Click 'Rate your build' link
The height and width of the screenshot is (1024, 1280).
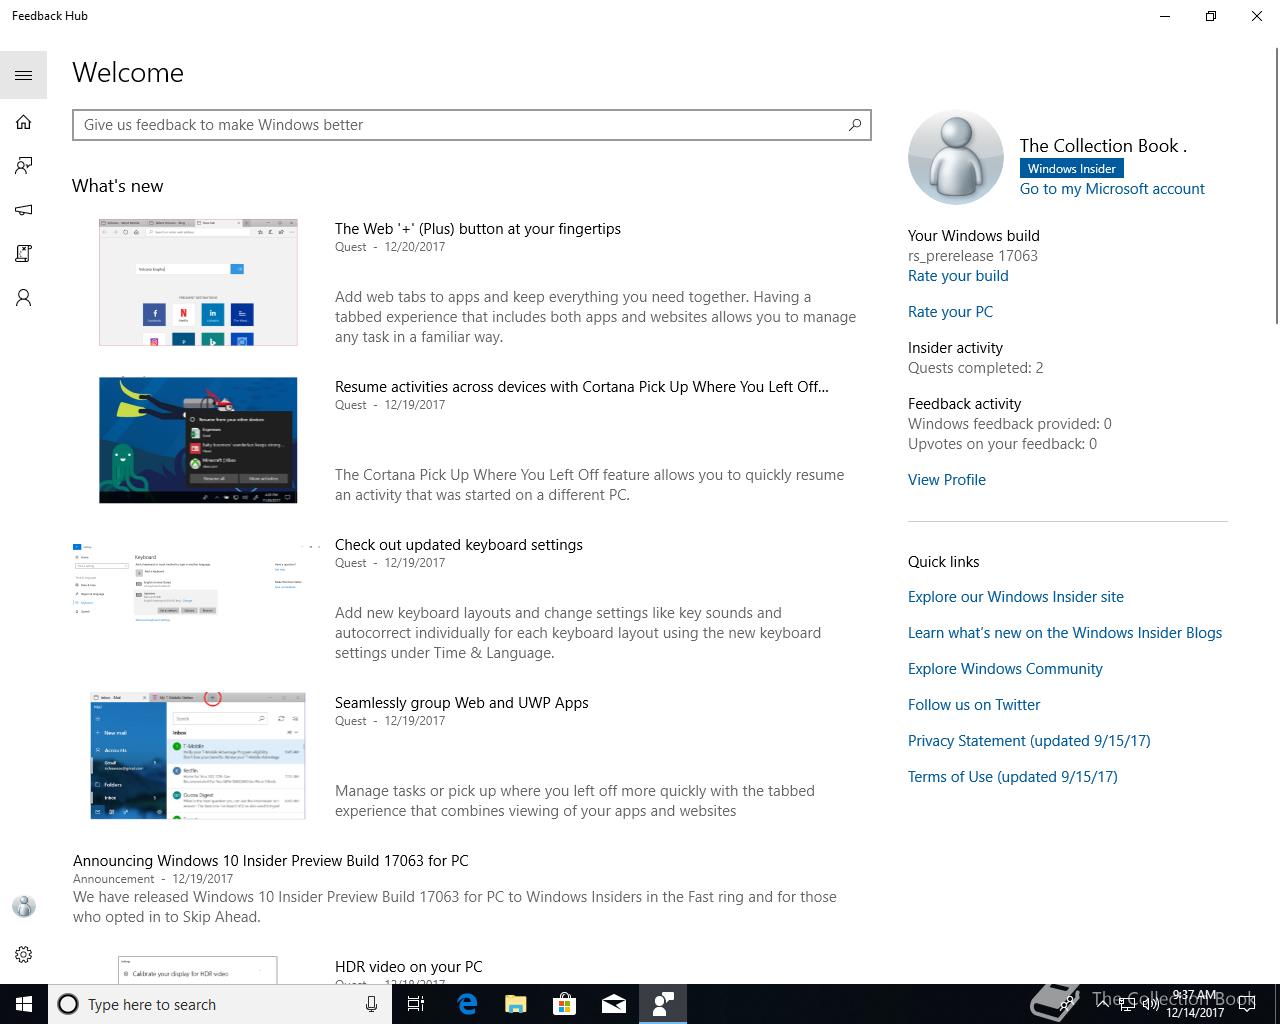tap(958, 276)
